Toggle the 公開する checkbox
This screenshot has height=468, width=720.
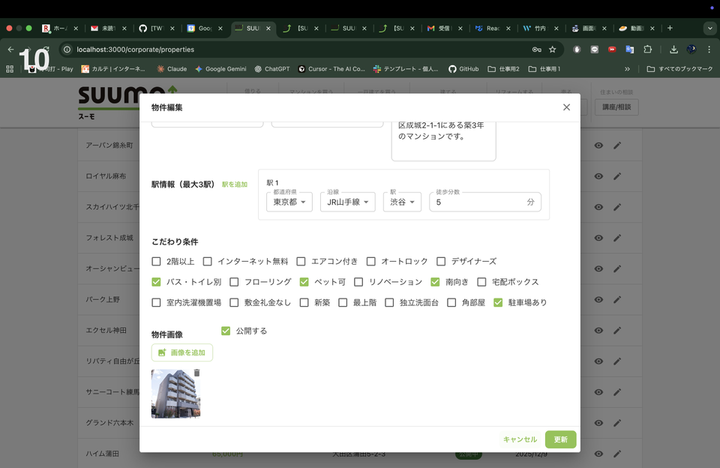225,331
